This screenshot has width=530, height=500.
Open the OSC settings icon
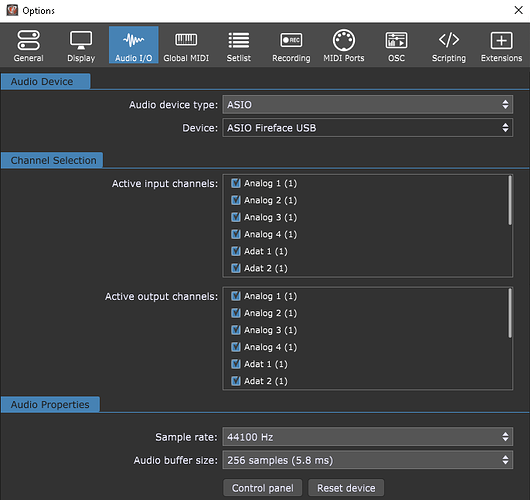[396, 40]
